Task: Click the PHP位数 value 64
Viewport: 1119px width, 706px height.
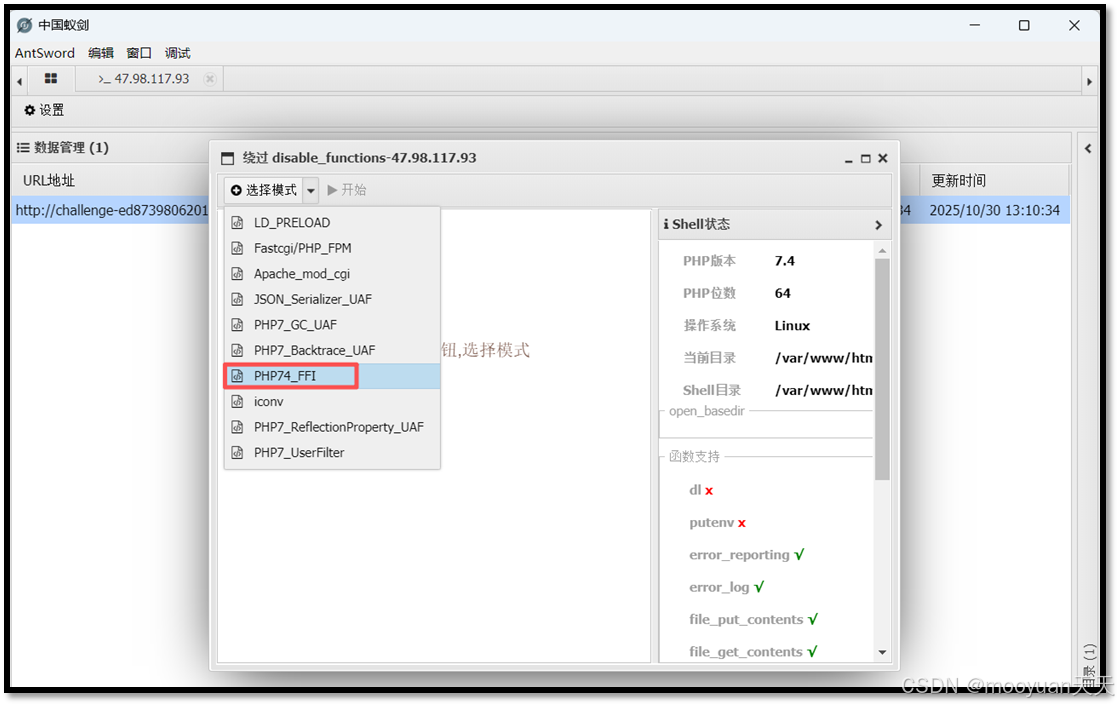Action: click(x=783, y=293)
